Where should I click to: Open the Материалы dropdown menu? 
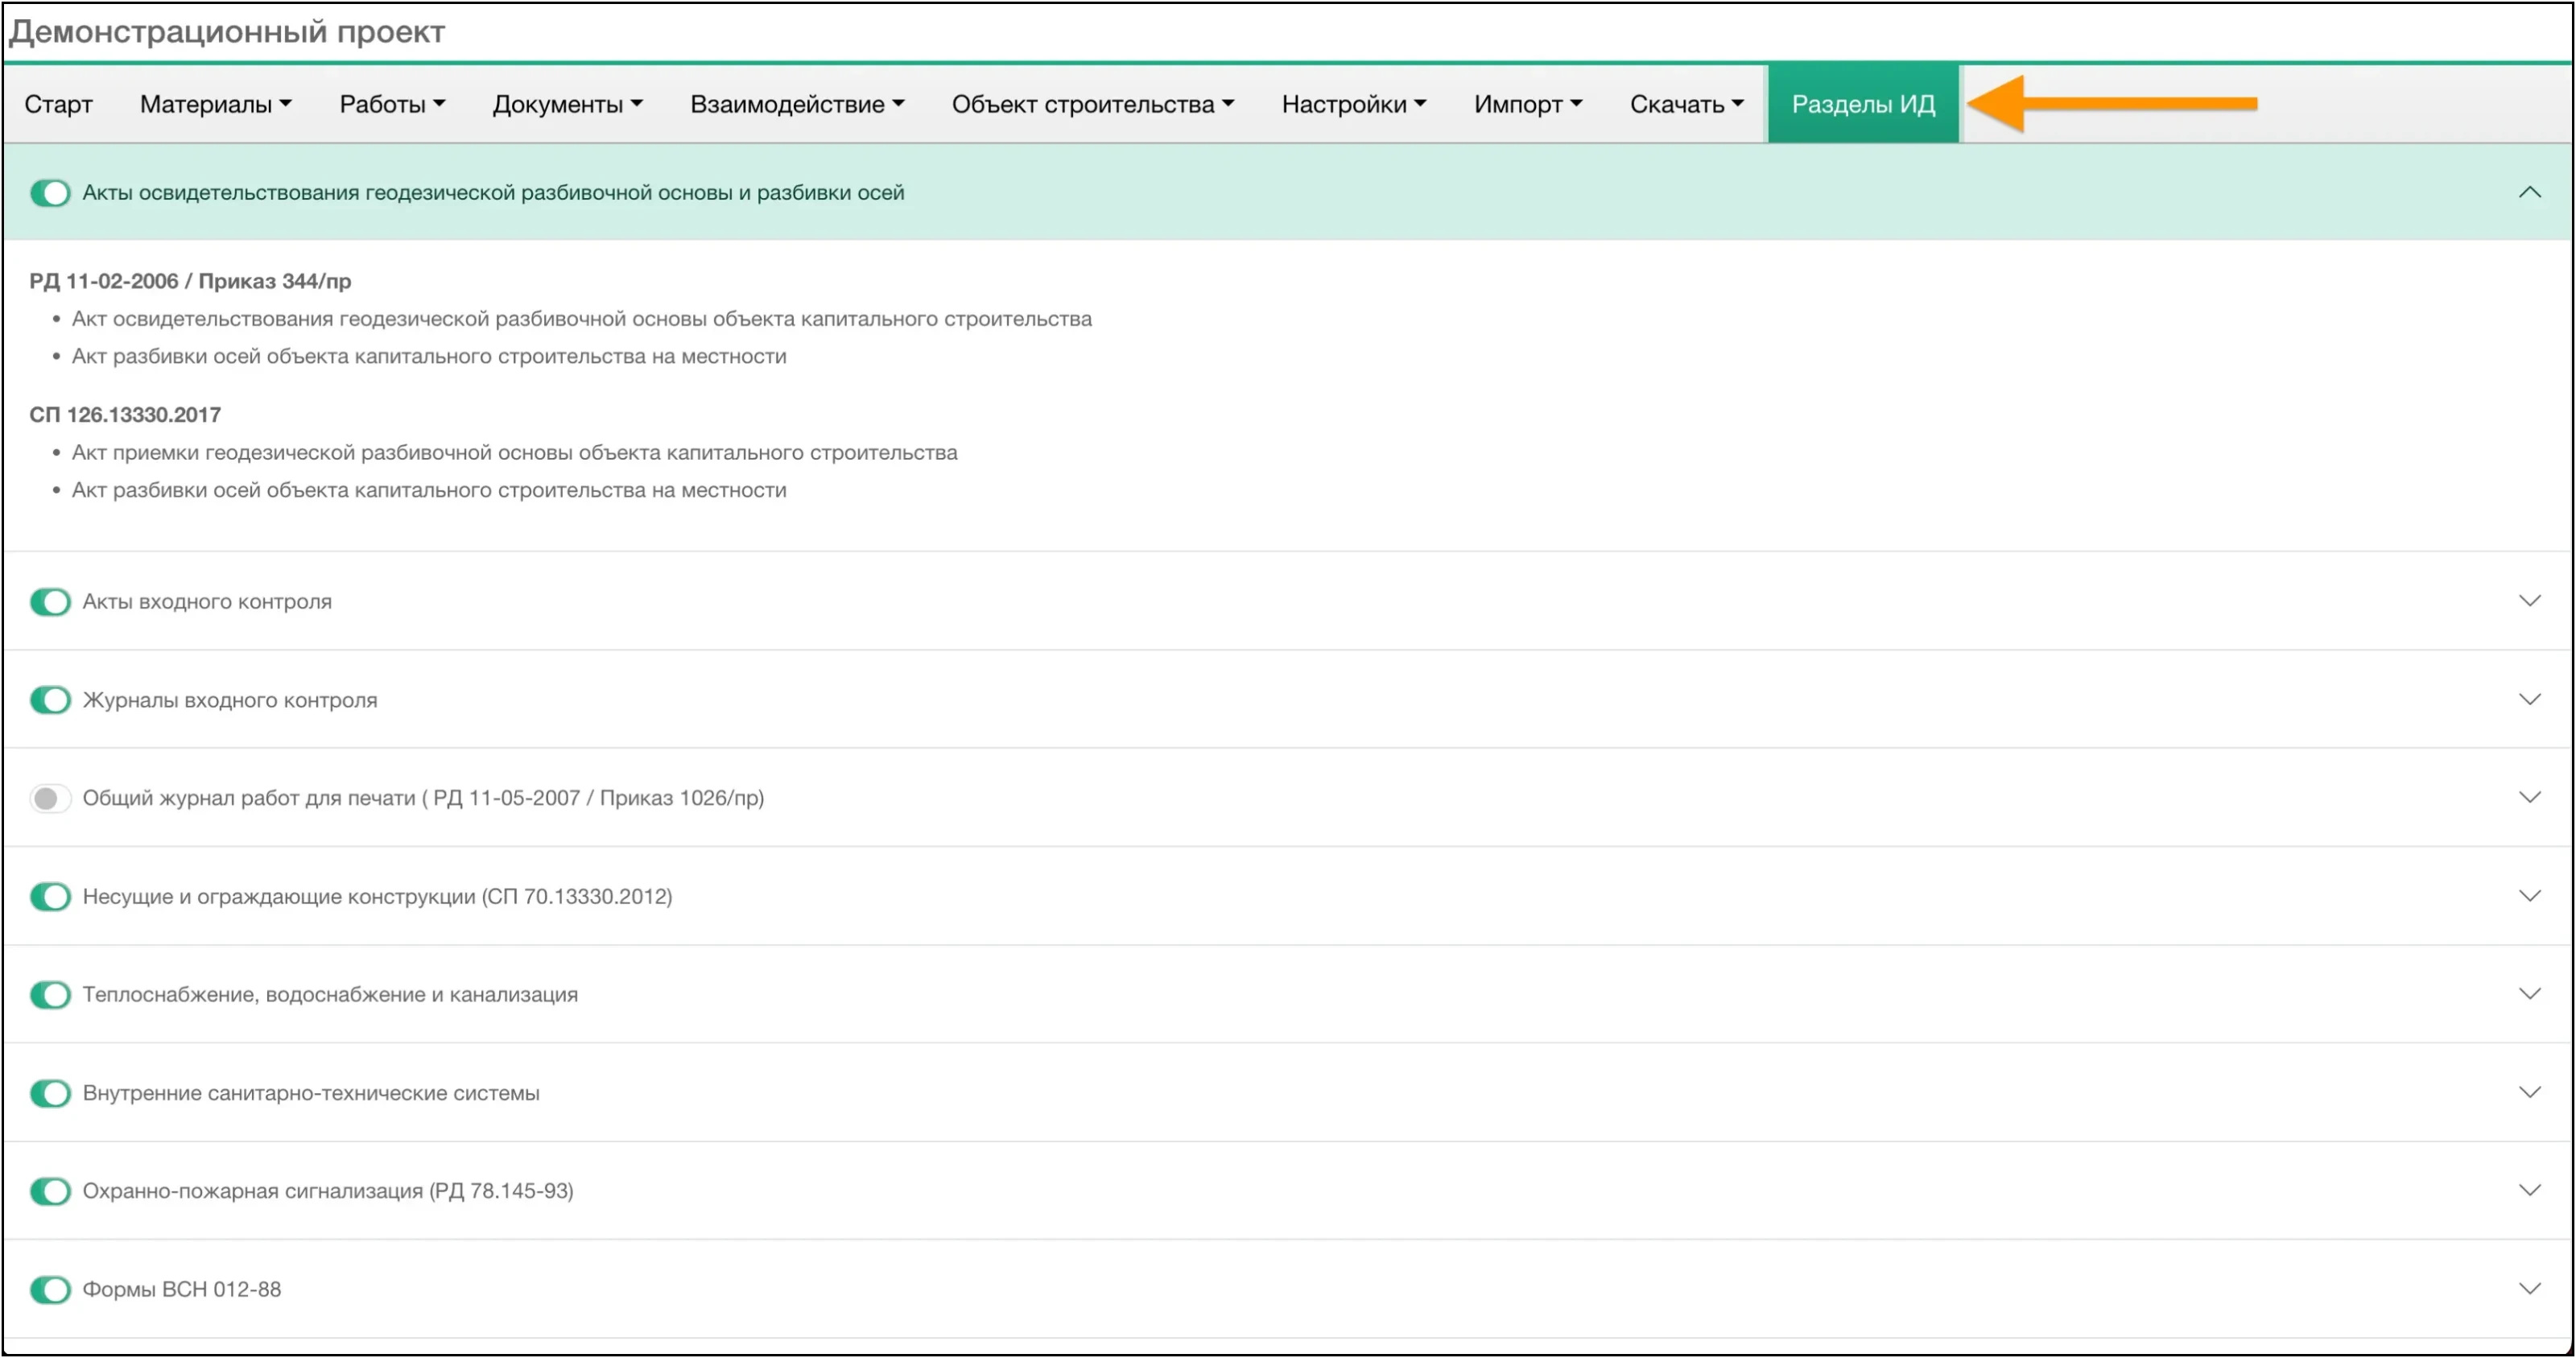215,104
